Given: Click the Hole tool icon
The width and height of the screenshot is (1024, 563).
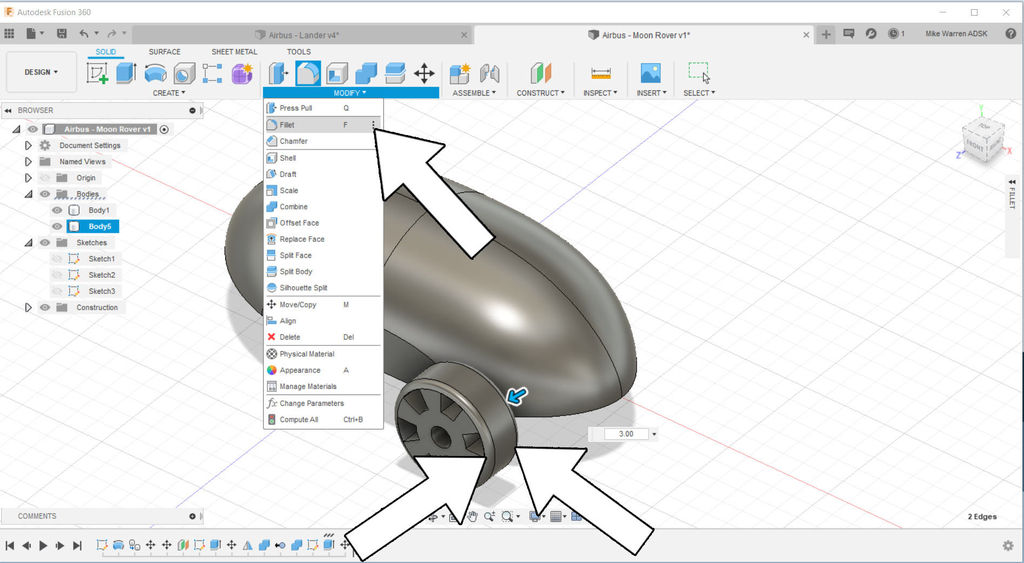Looking at the screenshot, I should pos(184,73).
